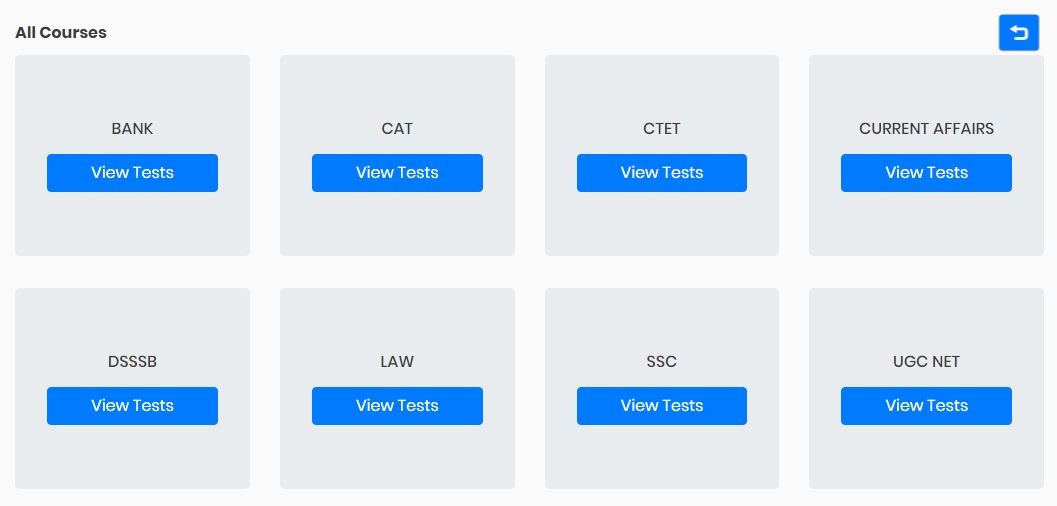Open the CTET View Tests button
The width and height of the screenshot is (1057, 506).
pyautogui.click(x=661, y=173)
